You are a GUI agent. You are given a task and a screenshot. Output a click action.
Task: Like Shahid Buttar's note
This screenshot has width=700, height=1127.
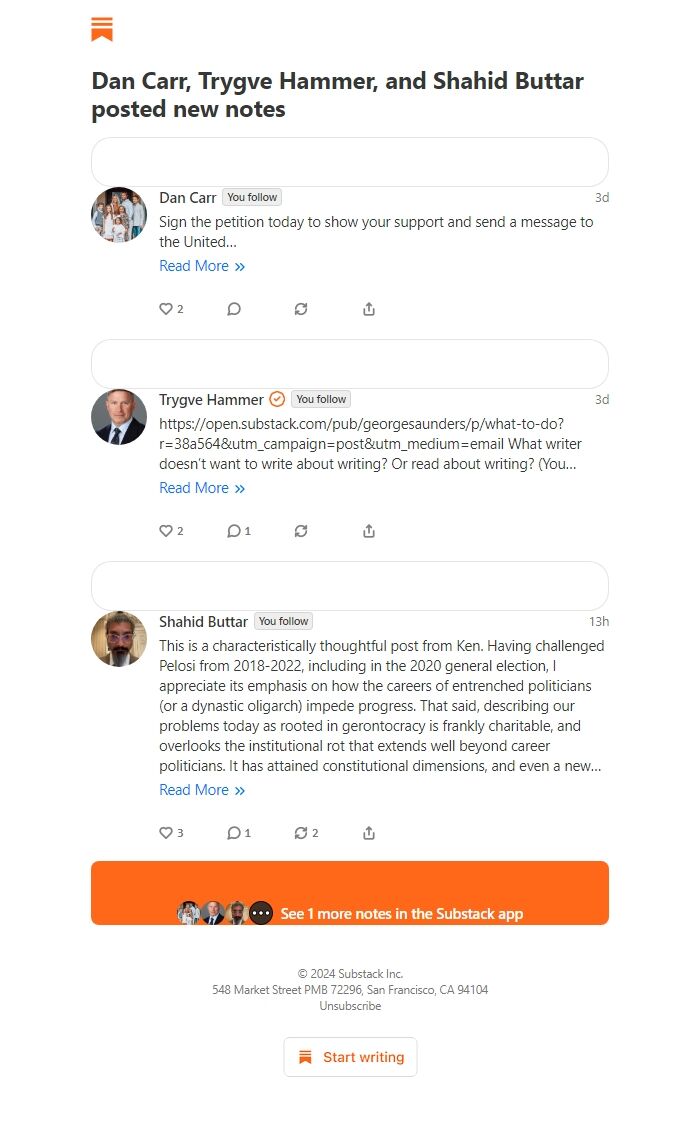[171, 833]
